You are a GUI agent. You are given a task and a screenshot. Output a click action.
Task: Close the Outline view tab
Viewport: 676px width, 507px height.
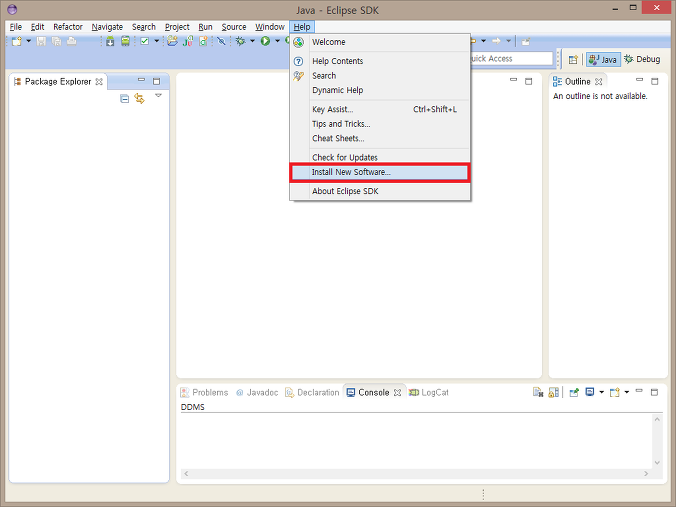pos(598,81)
